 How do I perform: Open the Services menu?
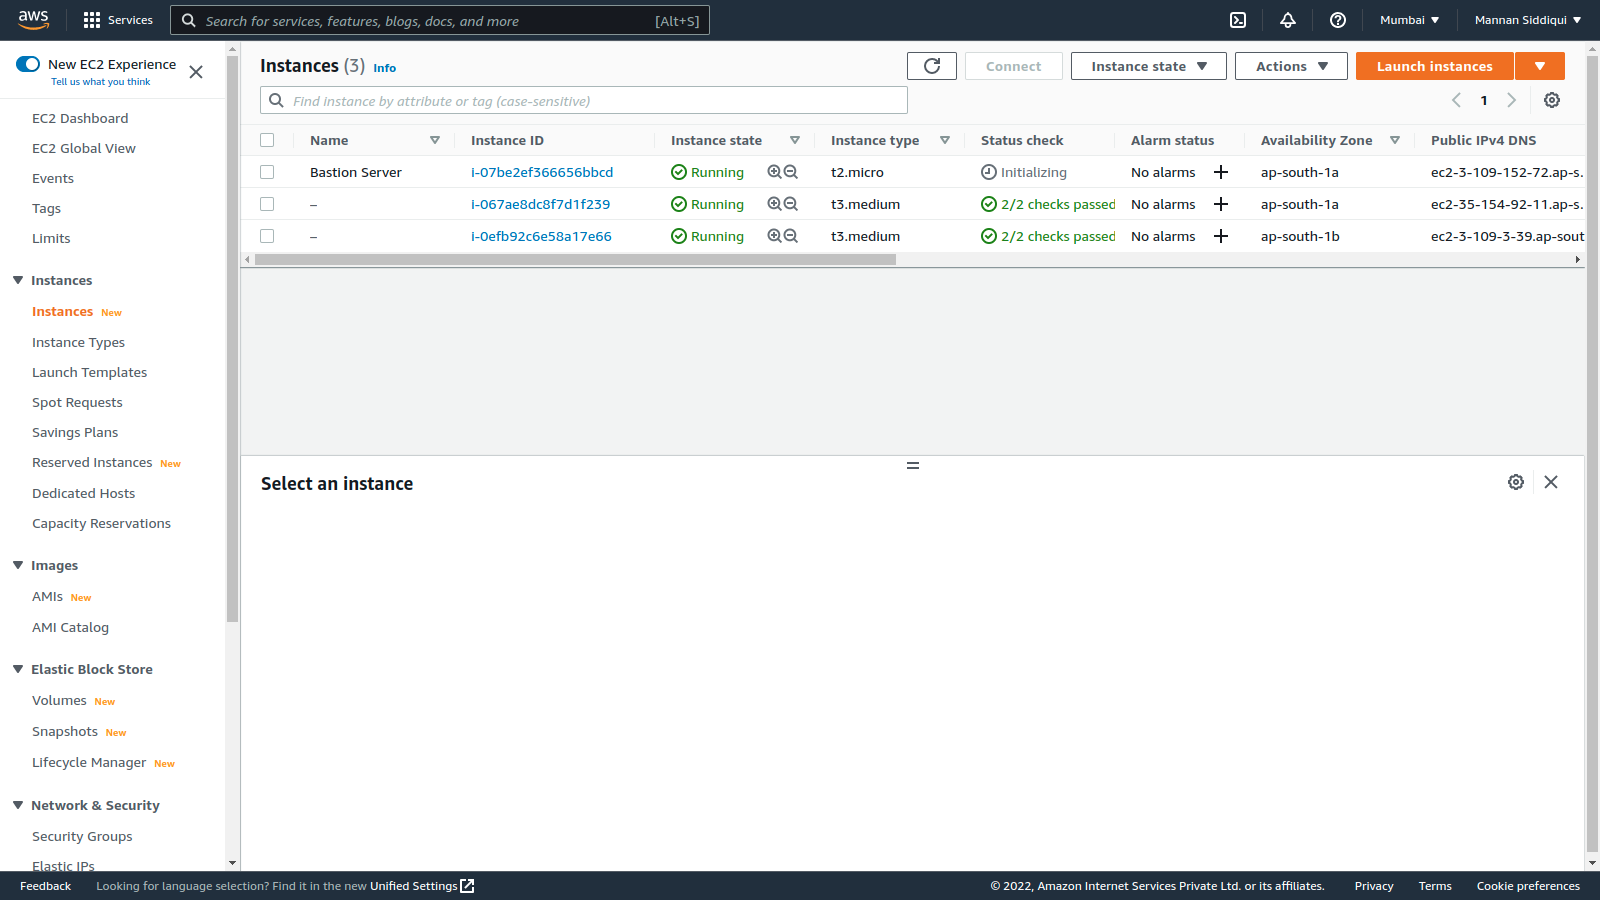[x=118, y=19]
